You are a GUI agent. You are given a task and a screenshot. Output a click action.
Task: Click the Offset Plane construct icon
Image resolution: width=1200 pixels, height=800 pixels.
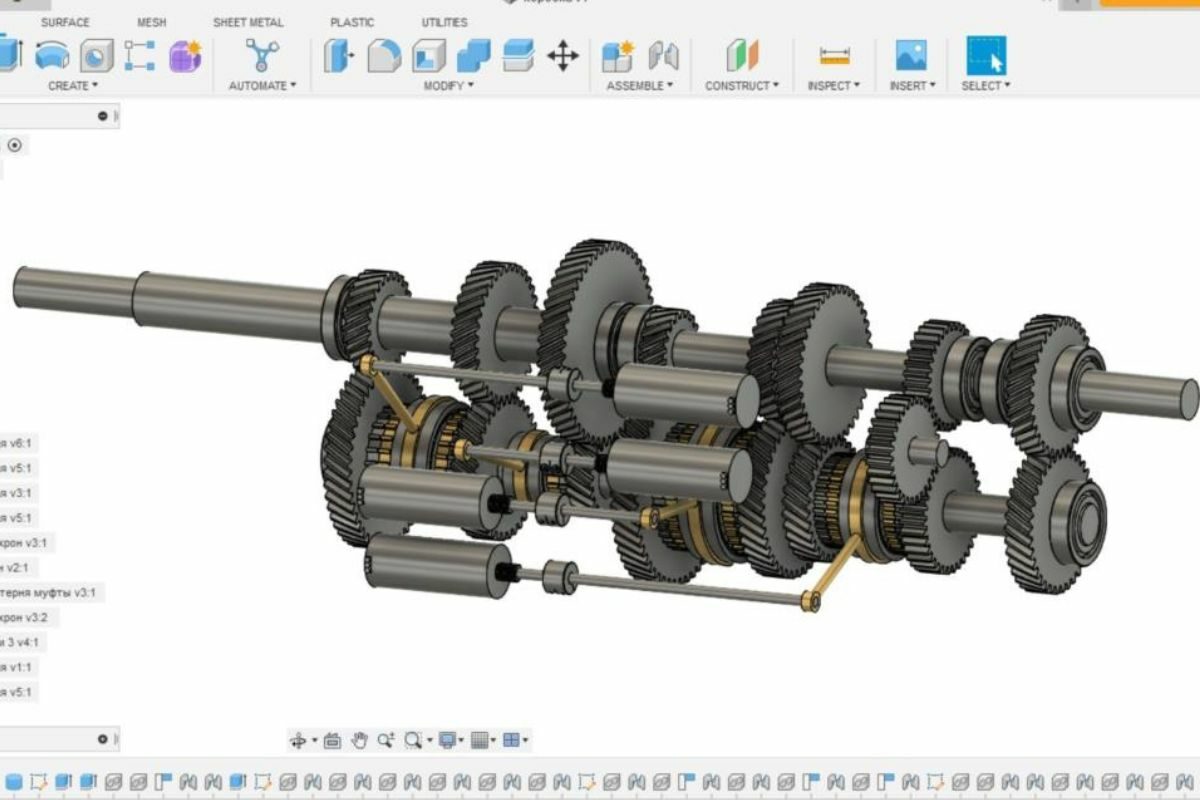[742, 55]
